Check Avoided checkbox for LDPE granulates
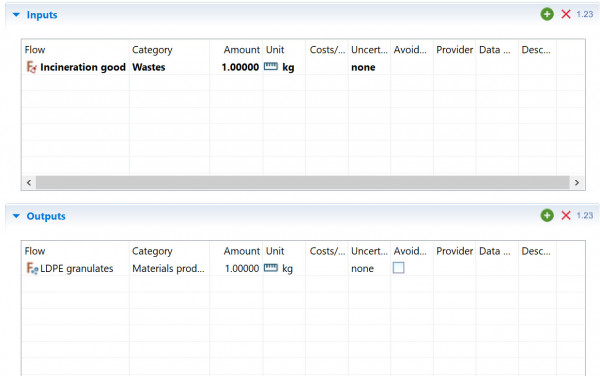This screenshot has width=600, height=376. 398,268
